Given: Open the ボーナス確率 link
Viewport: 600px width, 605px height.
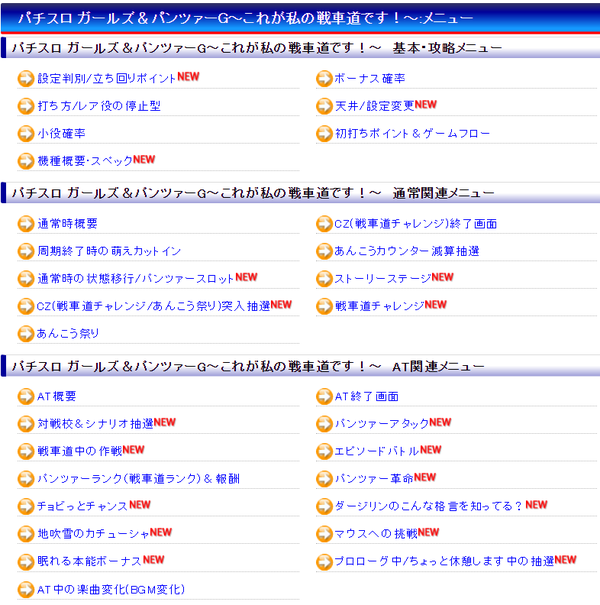Looking at the screenshot, I should 370,79.
